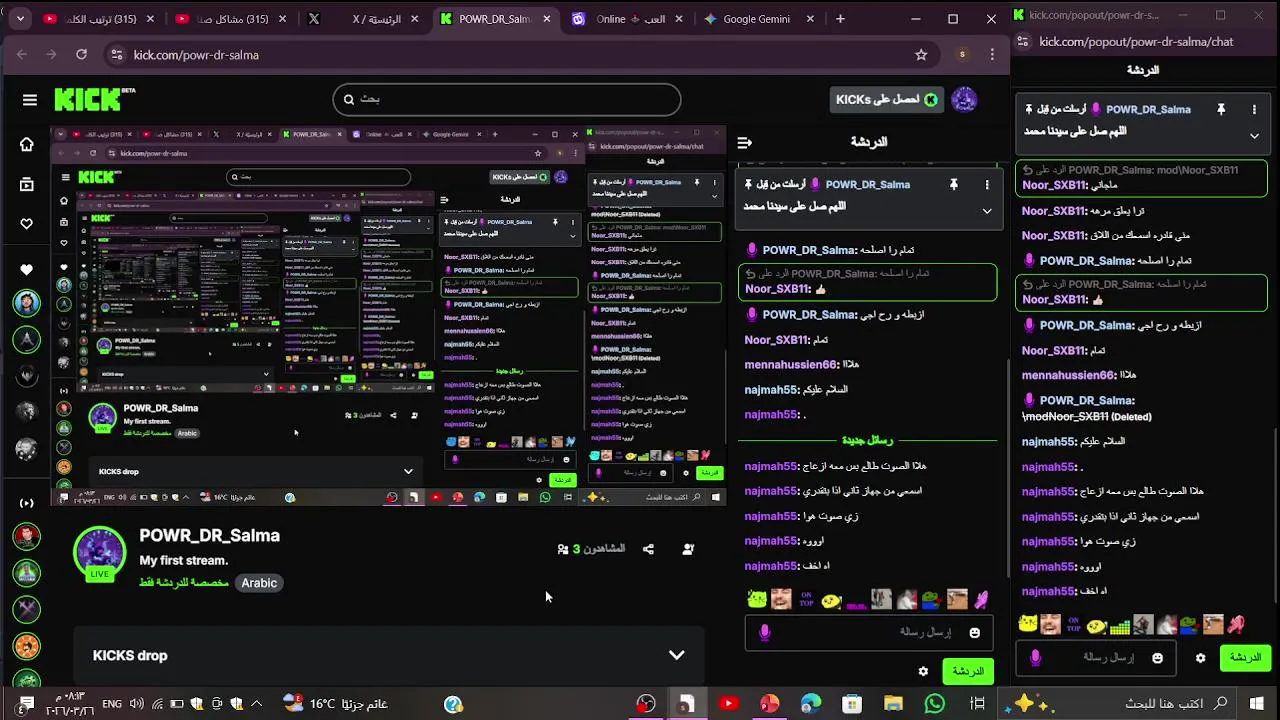This screenshot has width=1280, height=720.
Task: Click the Kick search box
Action: (507, 99)
